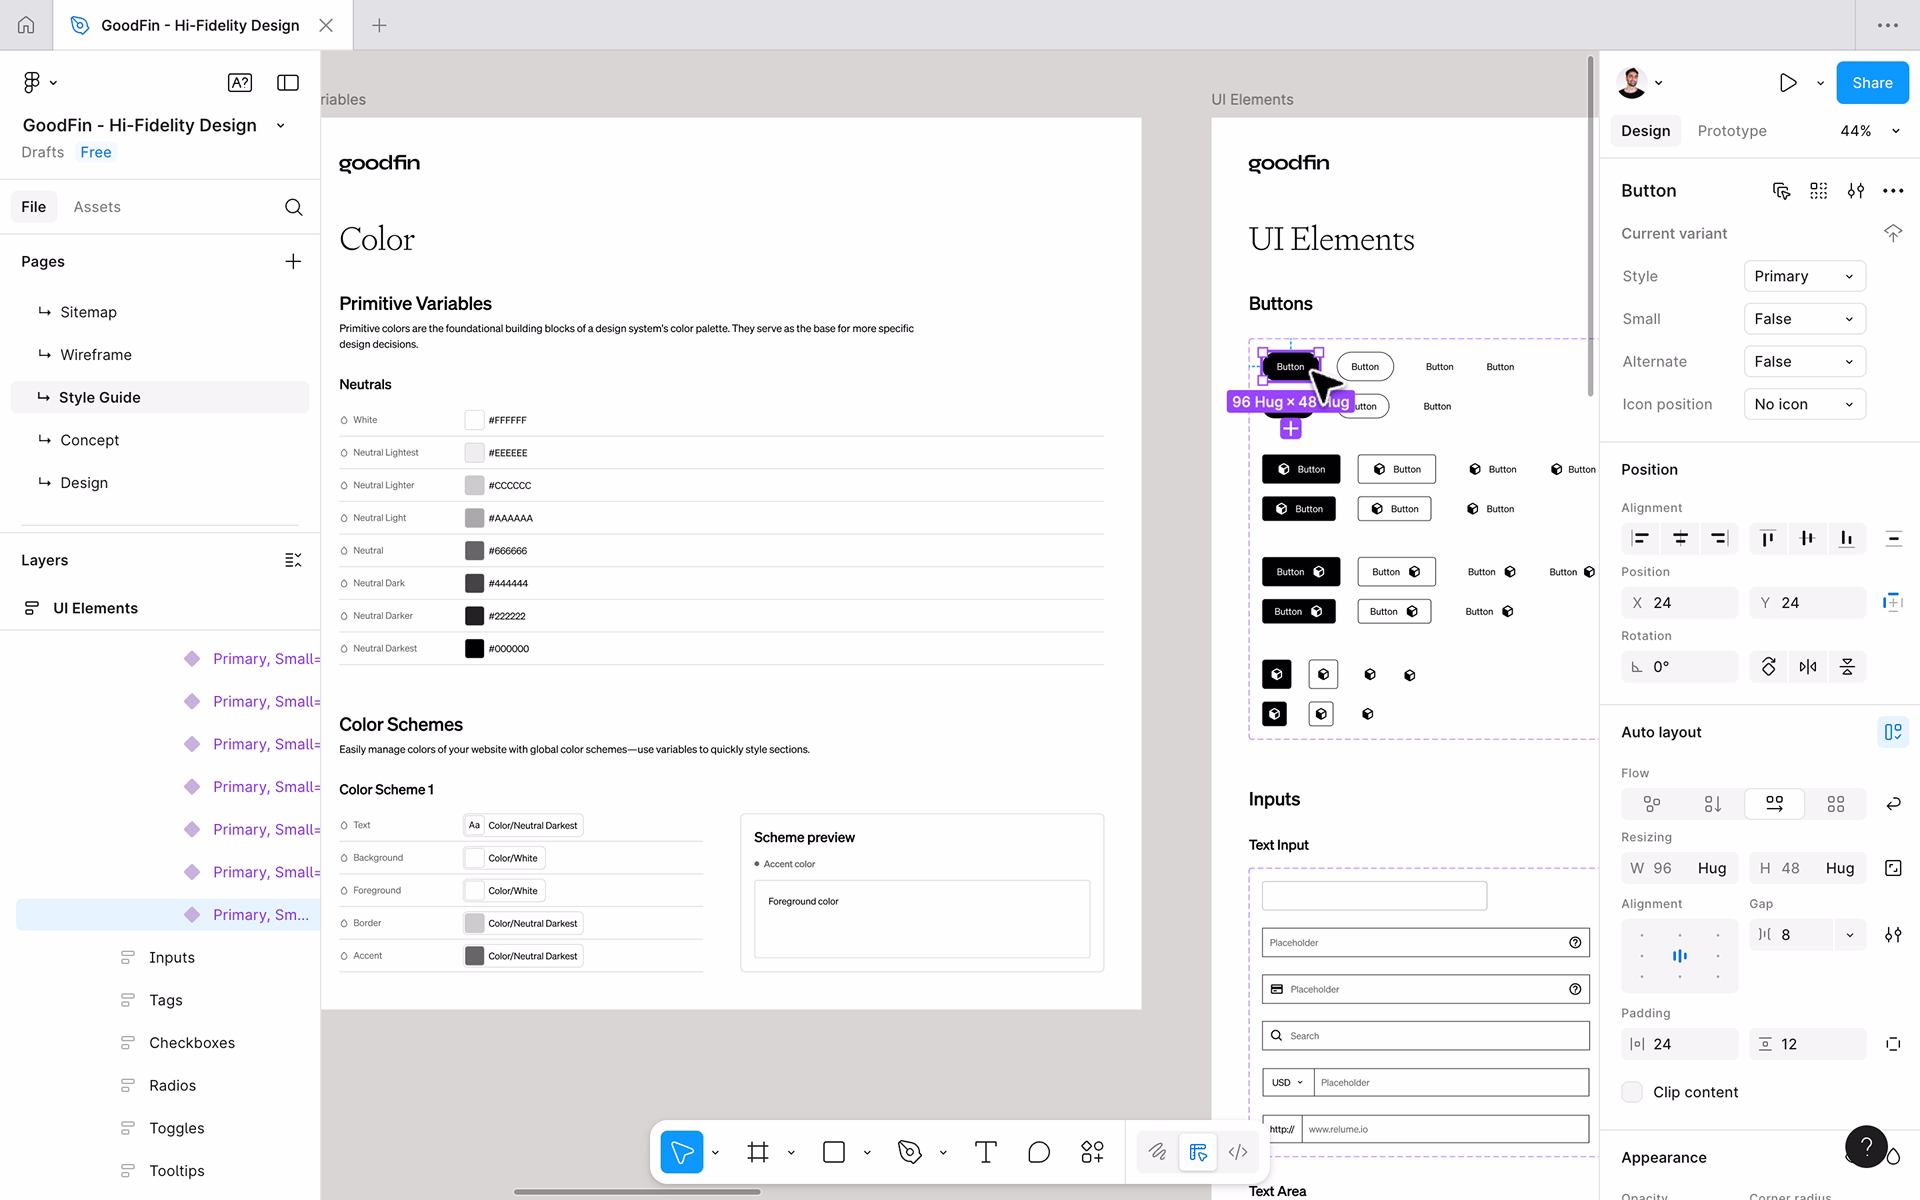This screenshot has height=1200, width=1920.
Task: Switch to the Assets tab
Action: (97, 207)
